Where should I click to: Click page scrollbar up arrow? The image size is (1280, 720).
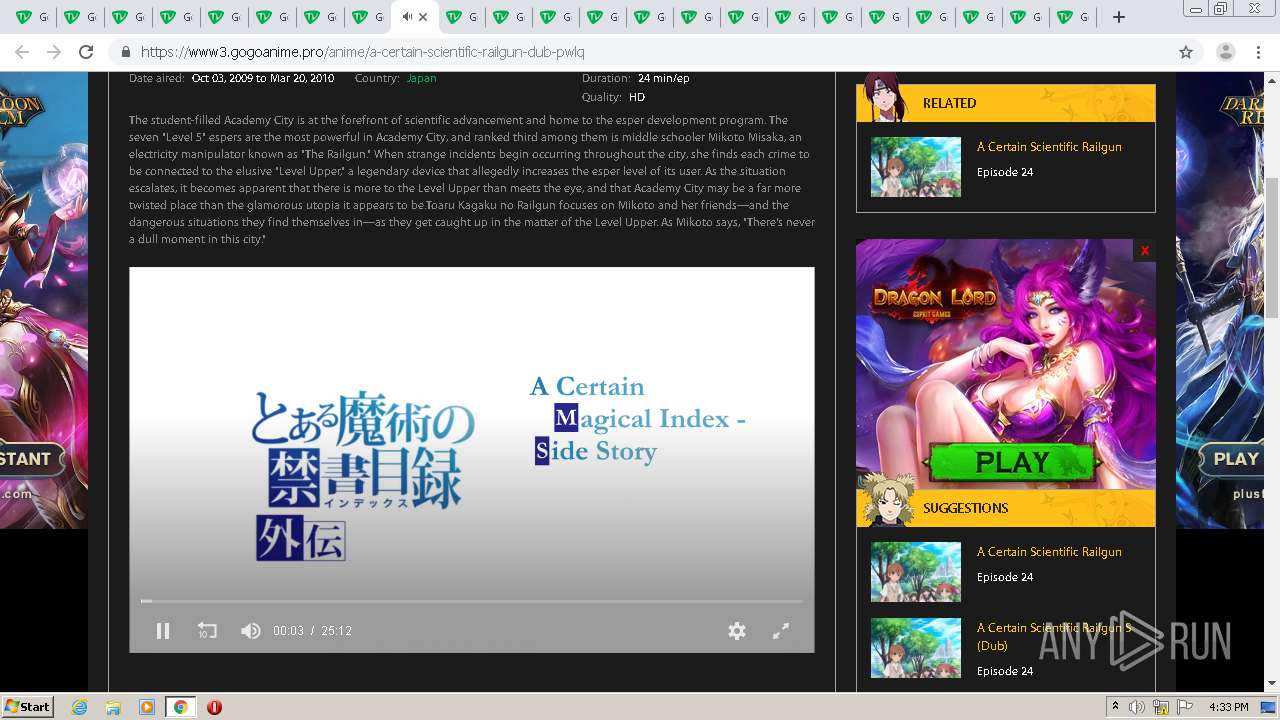click(1272, 80)
